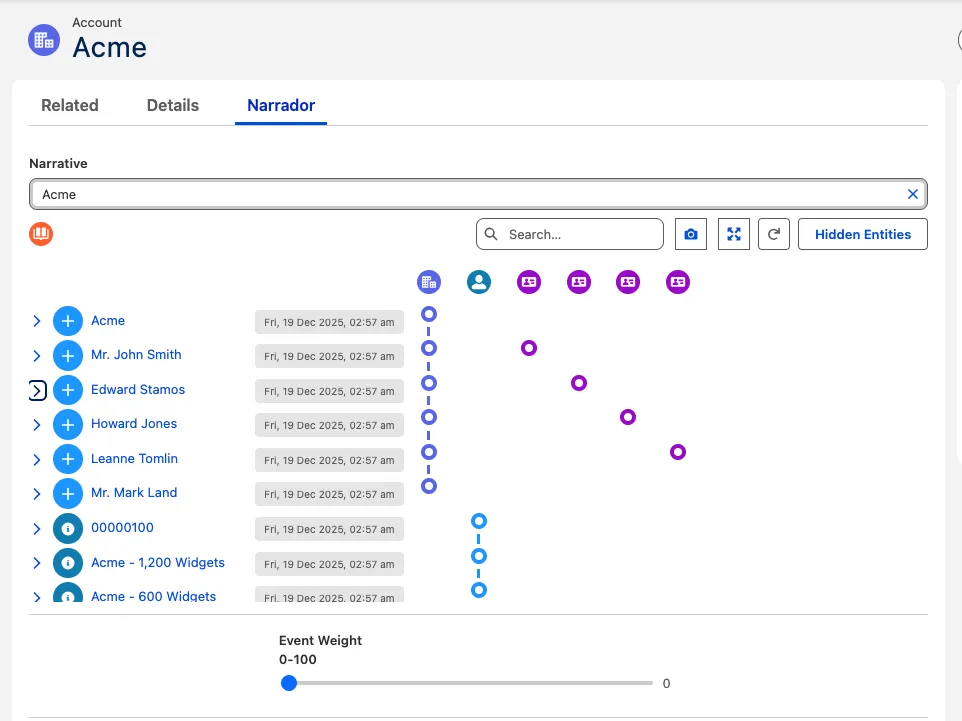Click the plus icon beside Acme
962x721 pixels.
68,321
